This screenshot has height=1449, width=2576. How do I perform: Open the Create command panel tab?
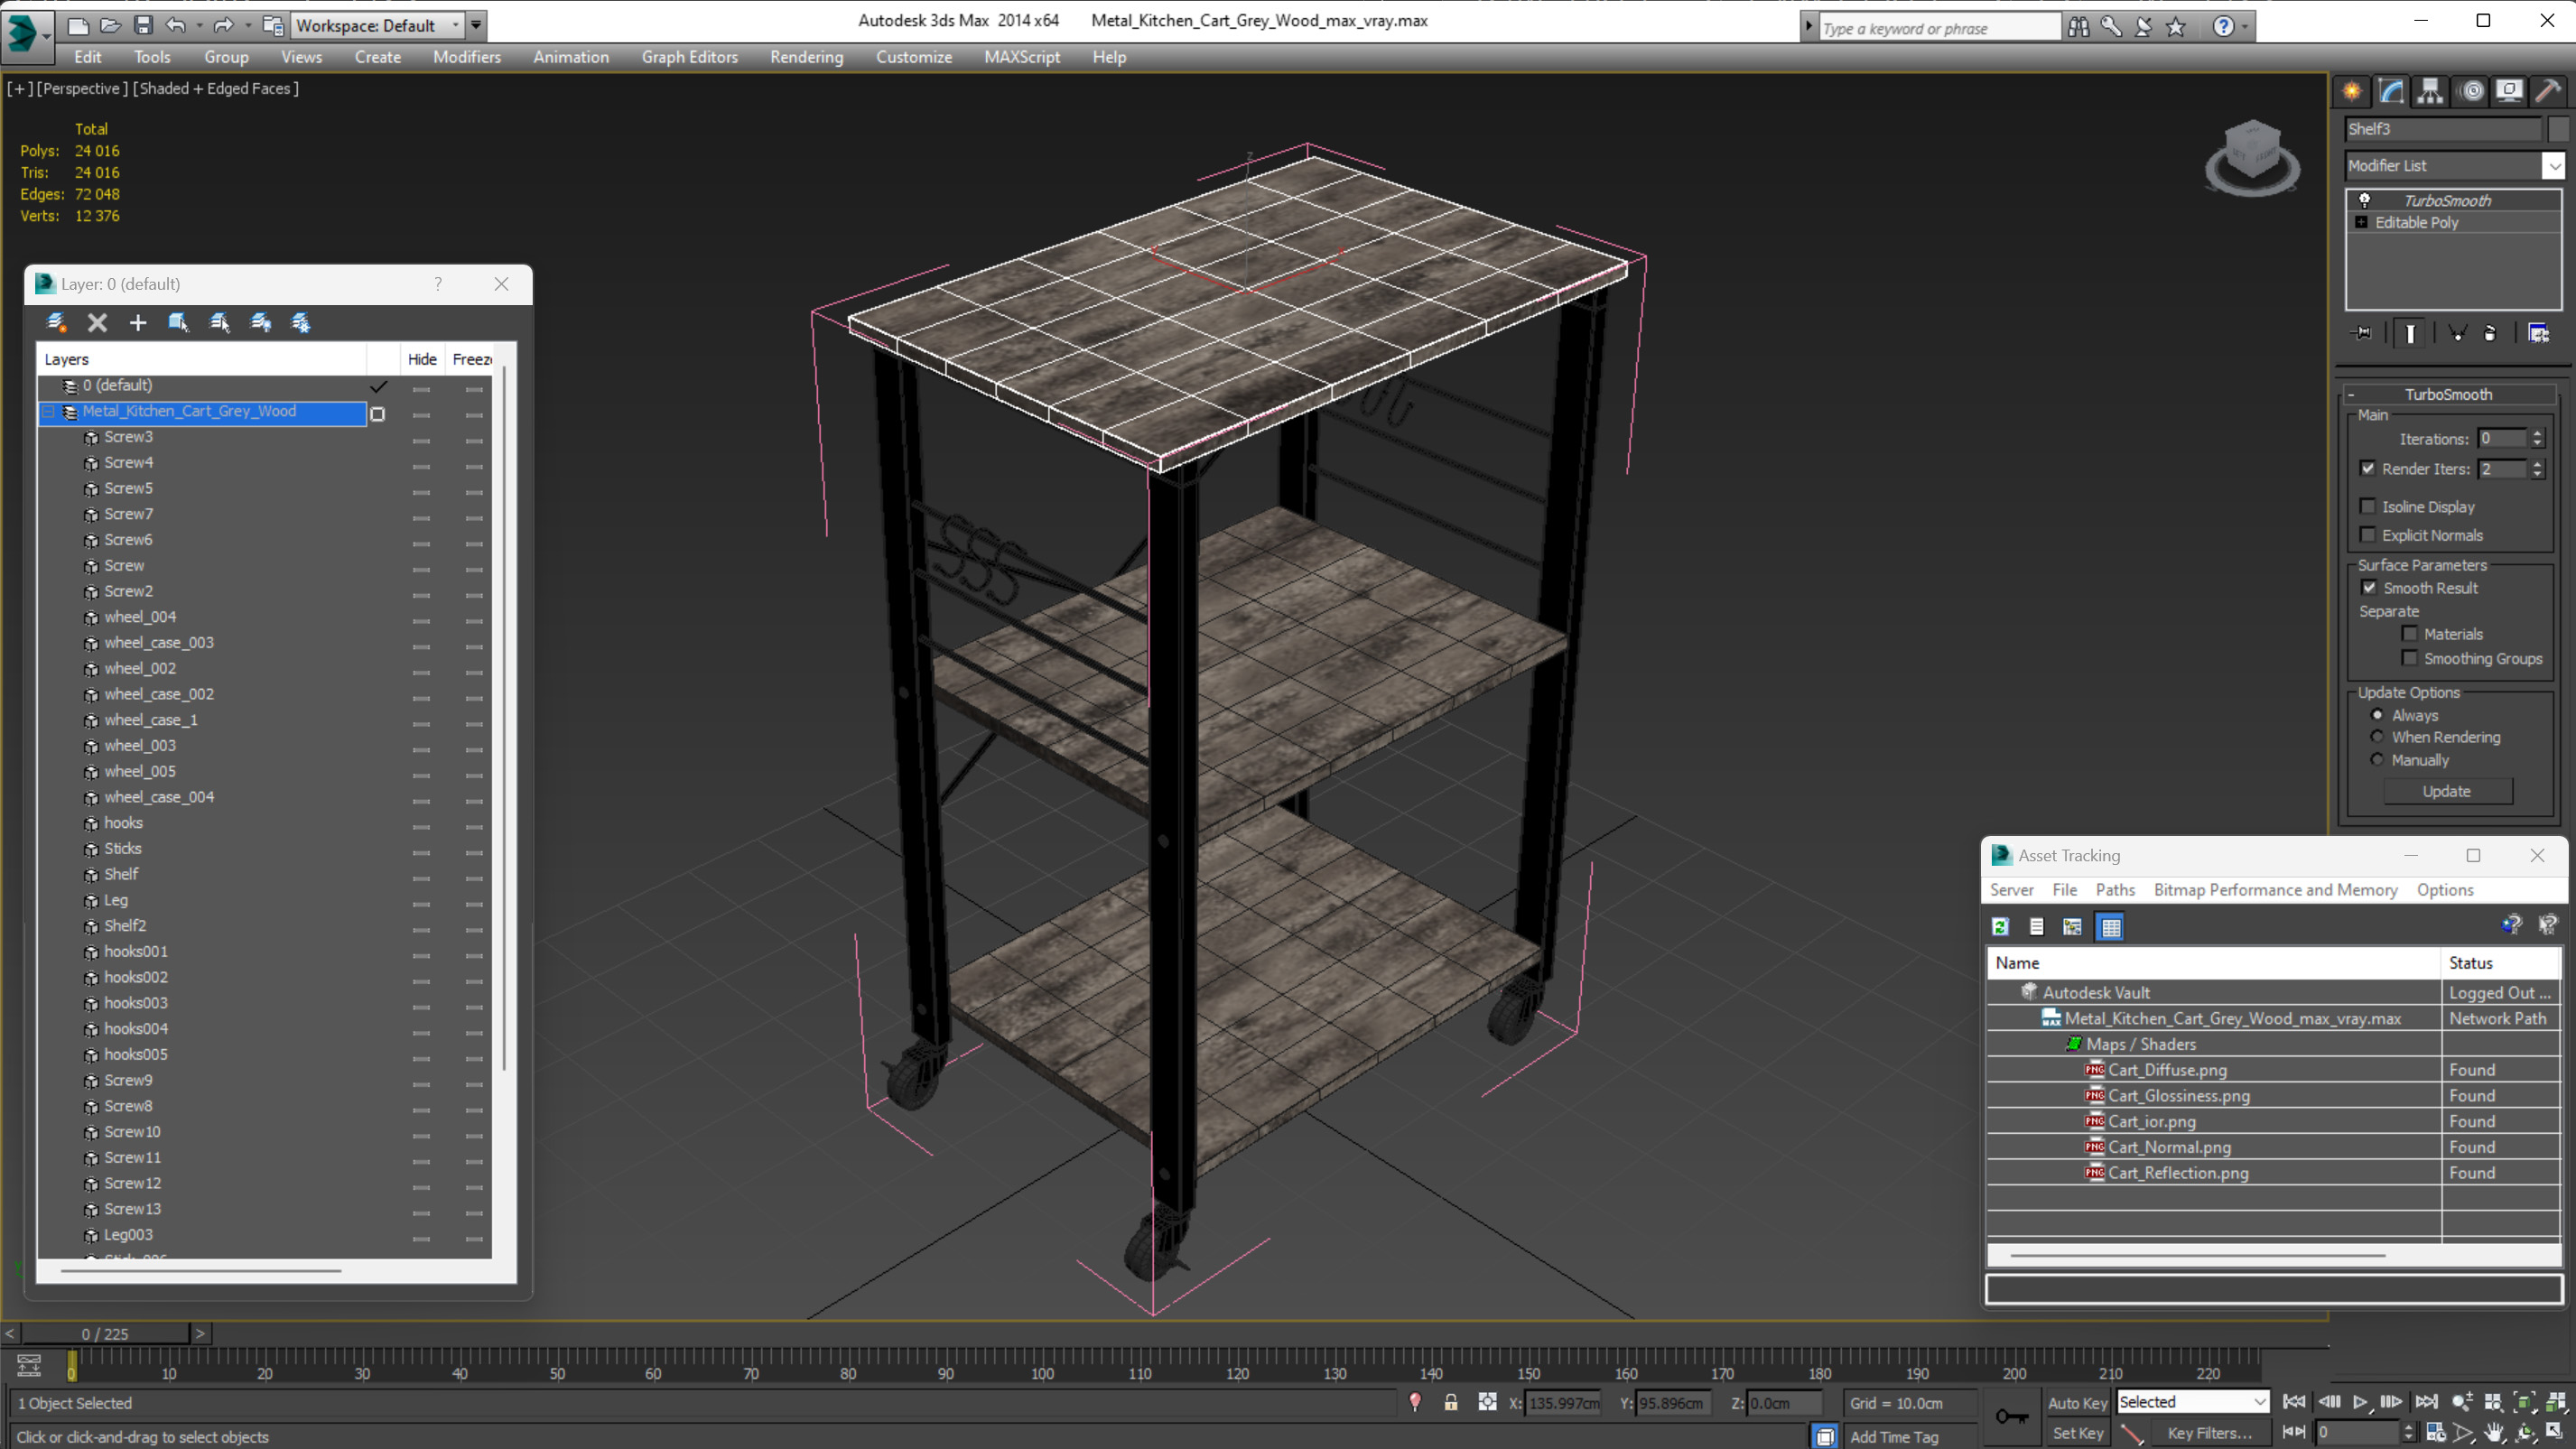(x=2352, y=92)
